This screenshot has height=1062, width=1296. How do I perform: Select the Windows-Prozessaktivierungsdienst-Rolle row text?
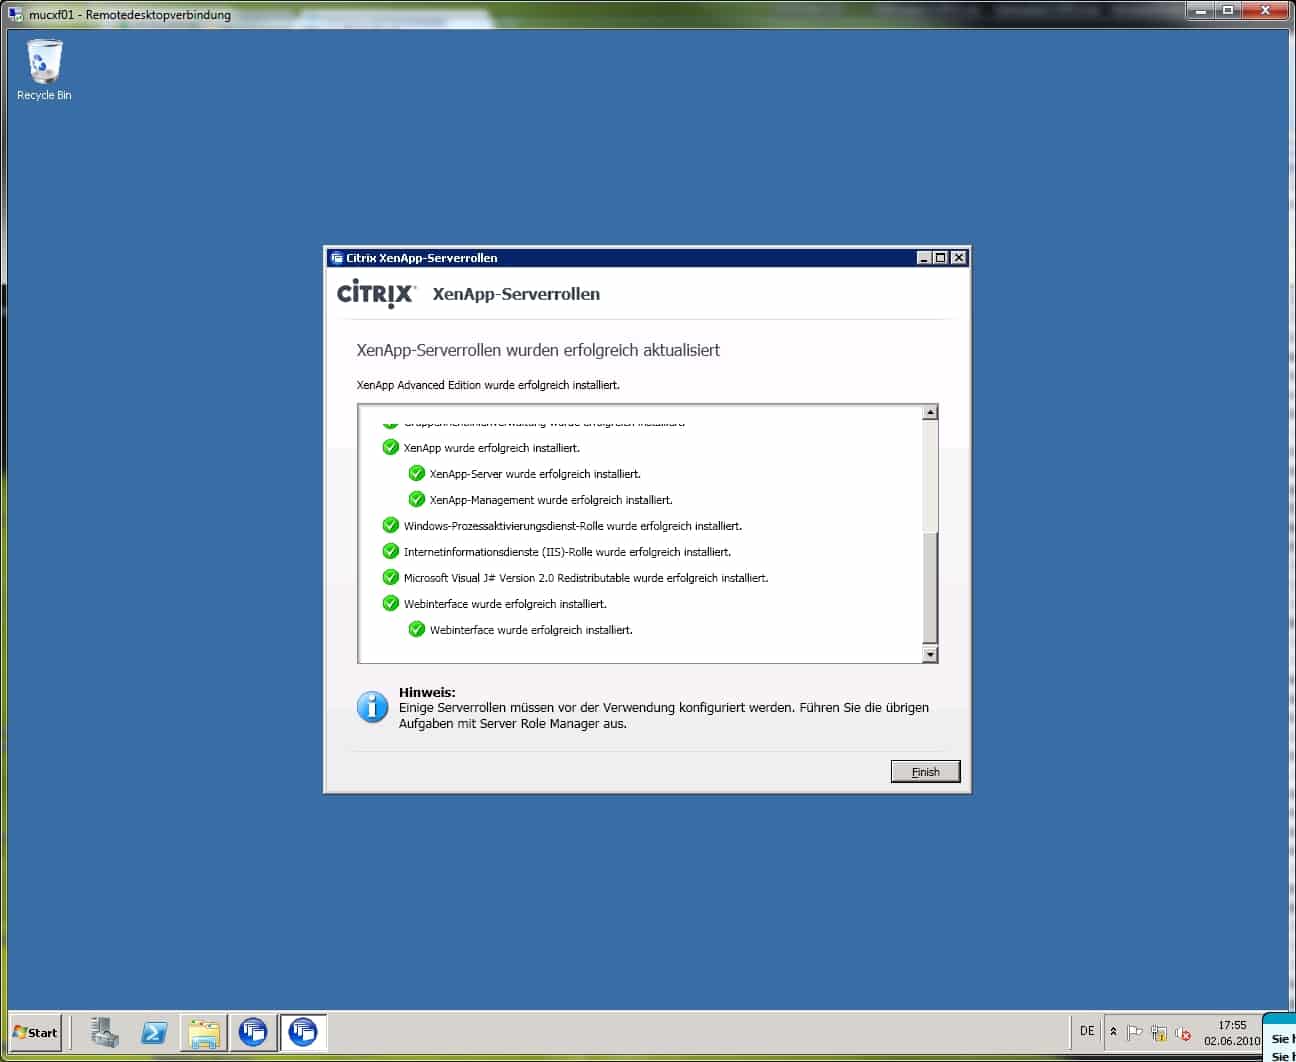573,526
